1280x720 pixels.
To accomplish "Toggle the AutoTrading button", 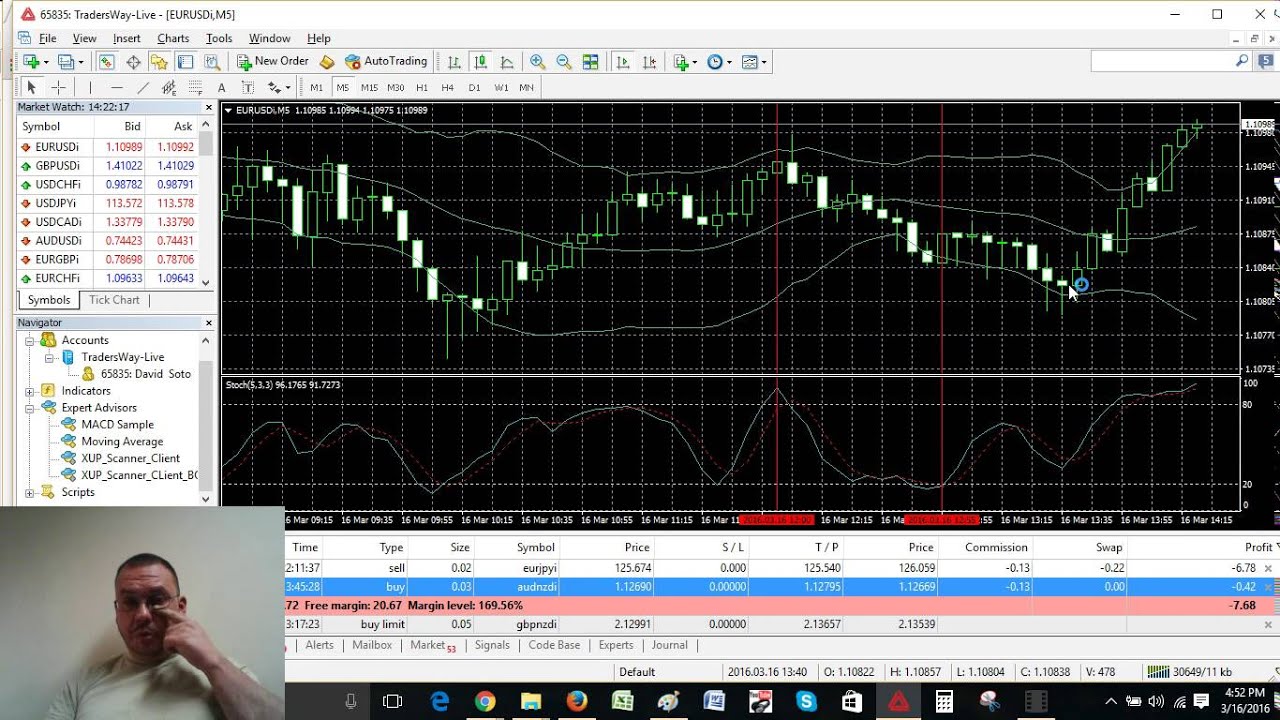I will pos(386,61).
